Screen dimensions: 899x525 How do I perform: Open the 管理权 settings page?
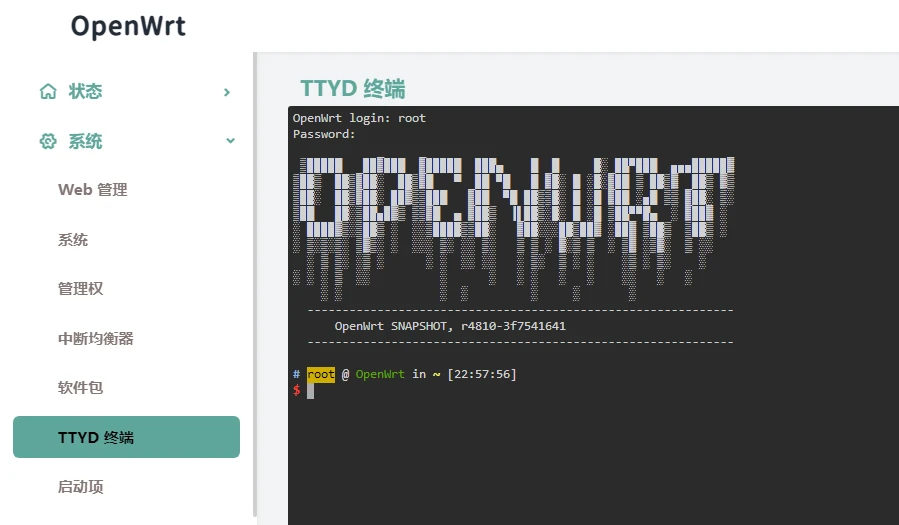81,289
